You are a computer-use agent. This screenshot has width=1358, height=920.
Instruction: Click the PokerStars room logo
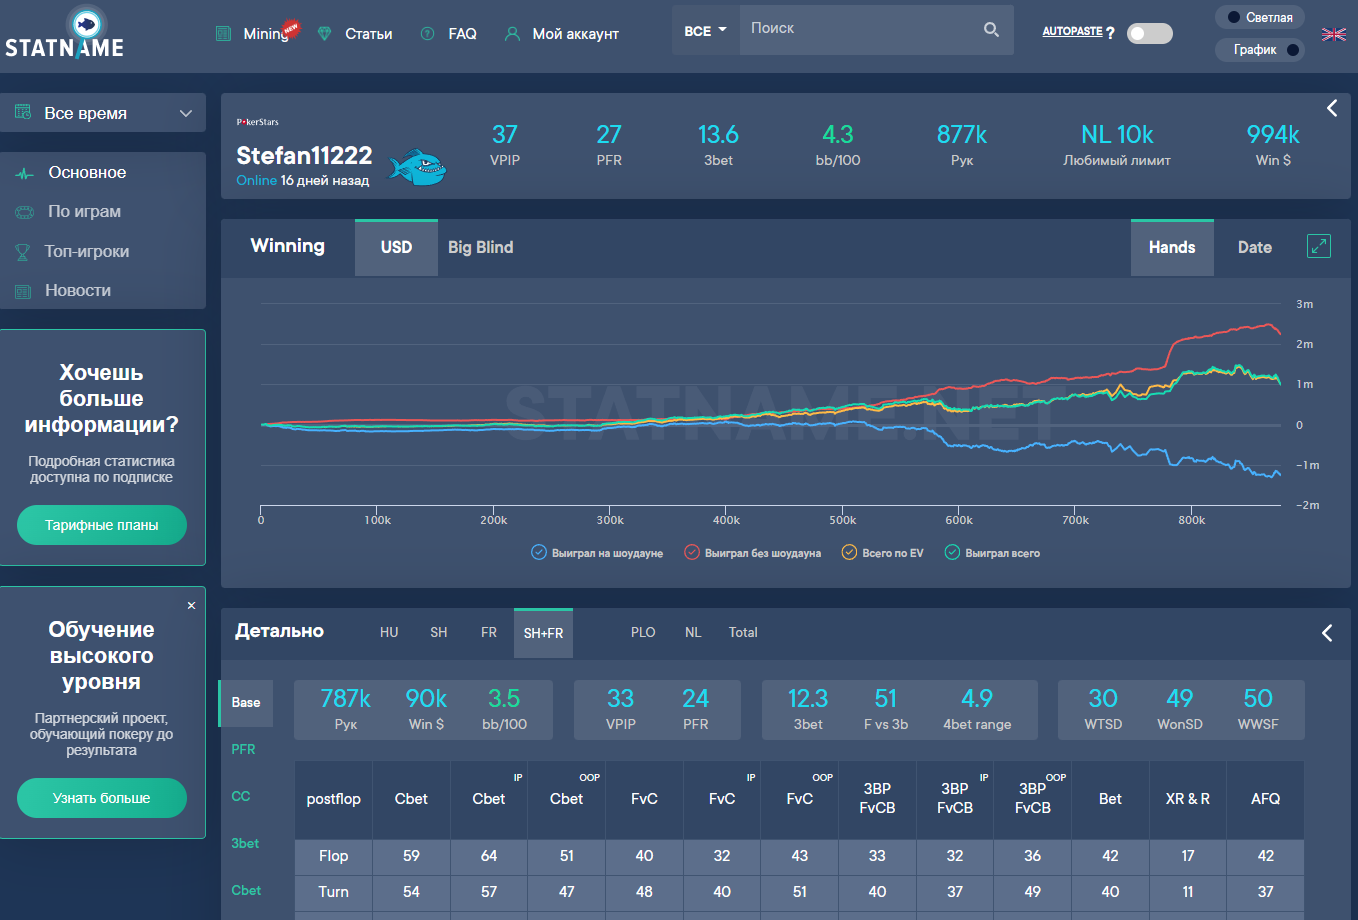point(258,122)
